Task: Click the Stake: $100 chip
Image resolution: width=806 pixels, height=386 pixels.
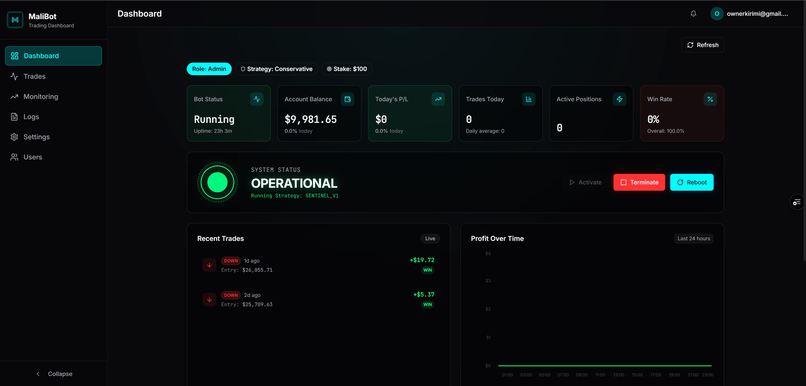Action: click(347, 69)
